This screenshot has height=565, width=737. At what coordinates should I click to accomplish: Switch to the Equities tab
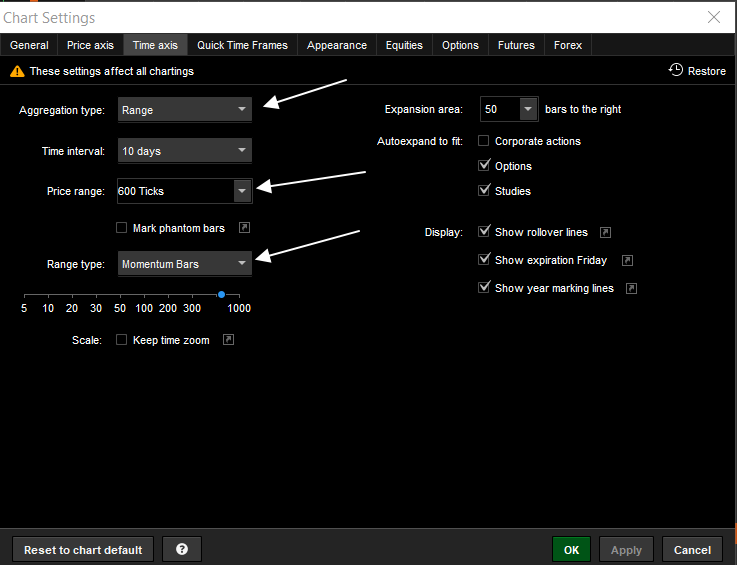point(404,45)
